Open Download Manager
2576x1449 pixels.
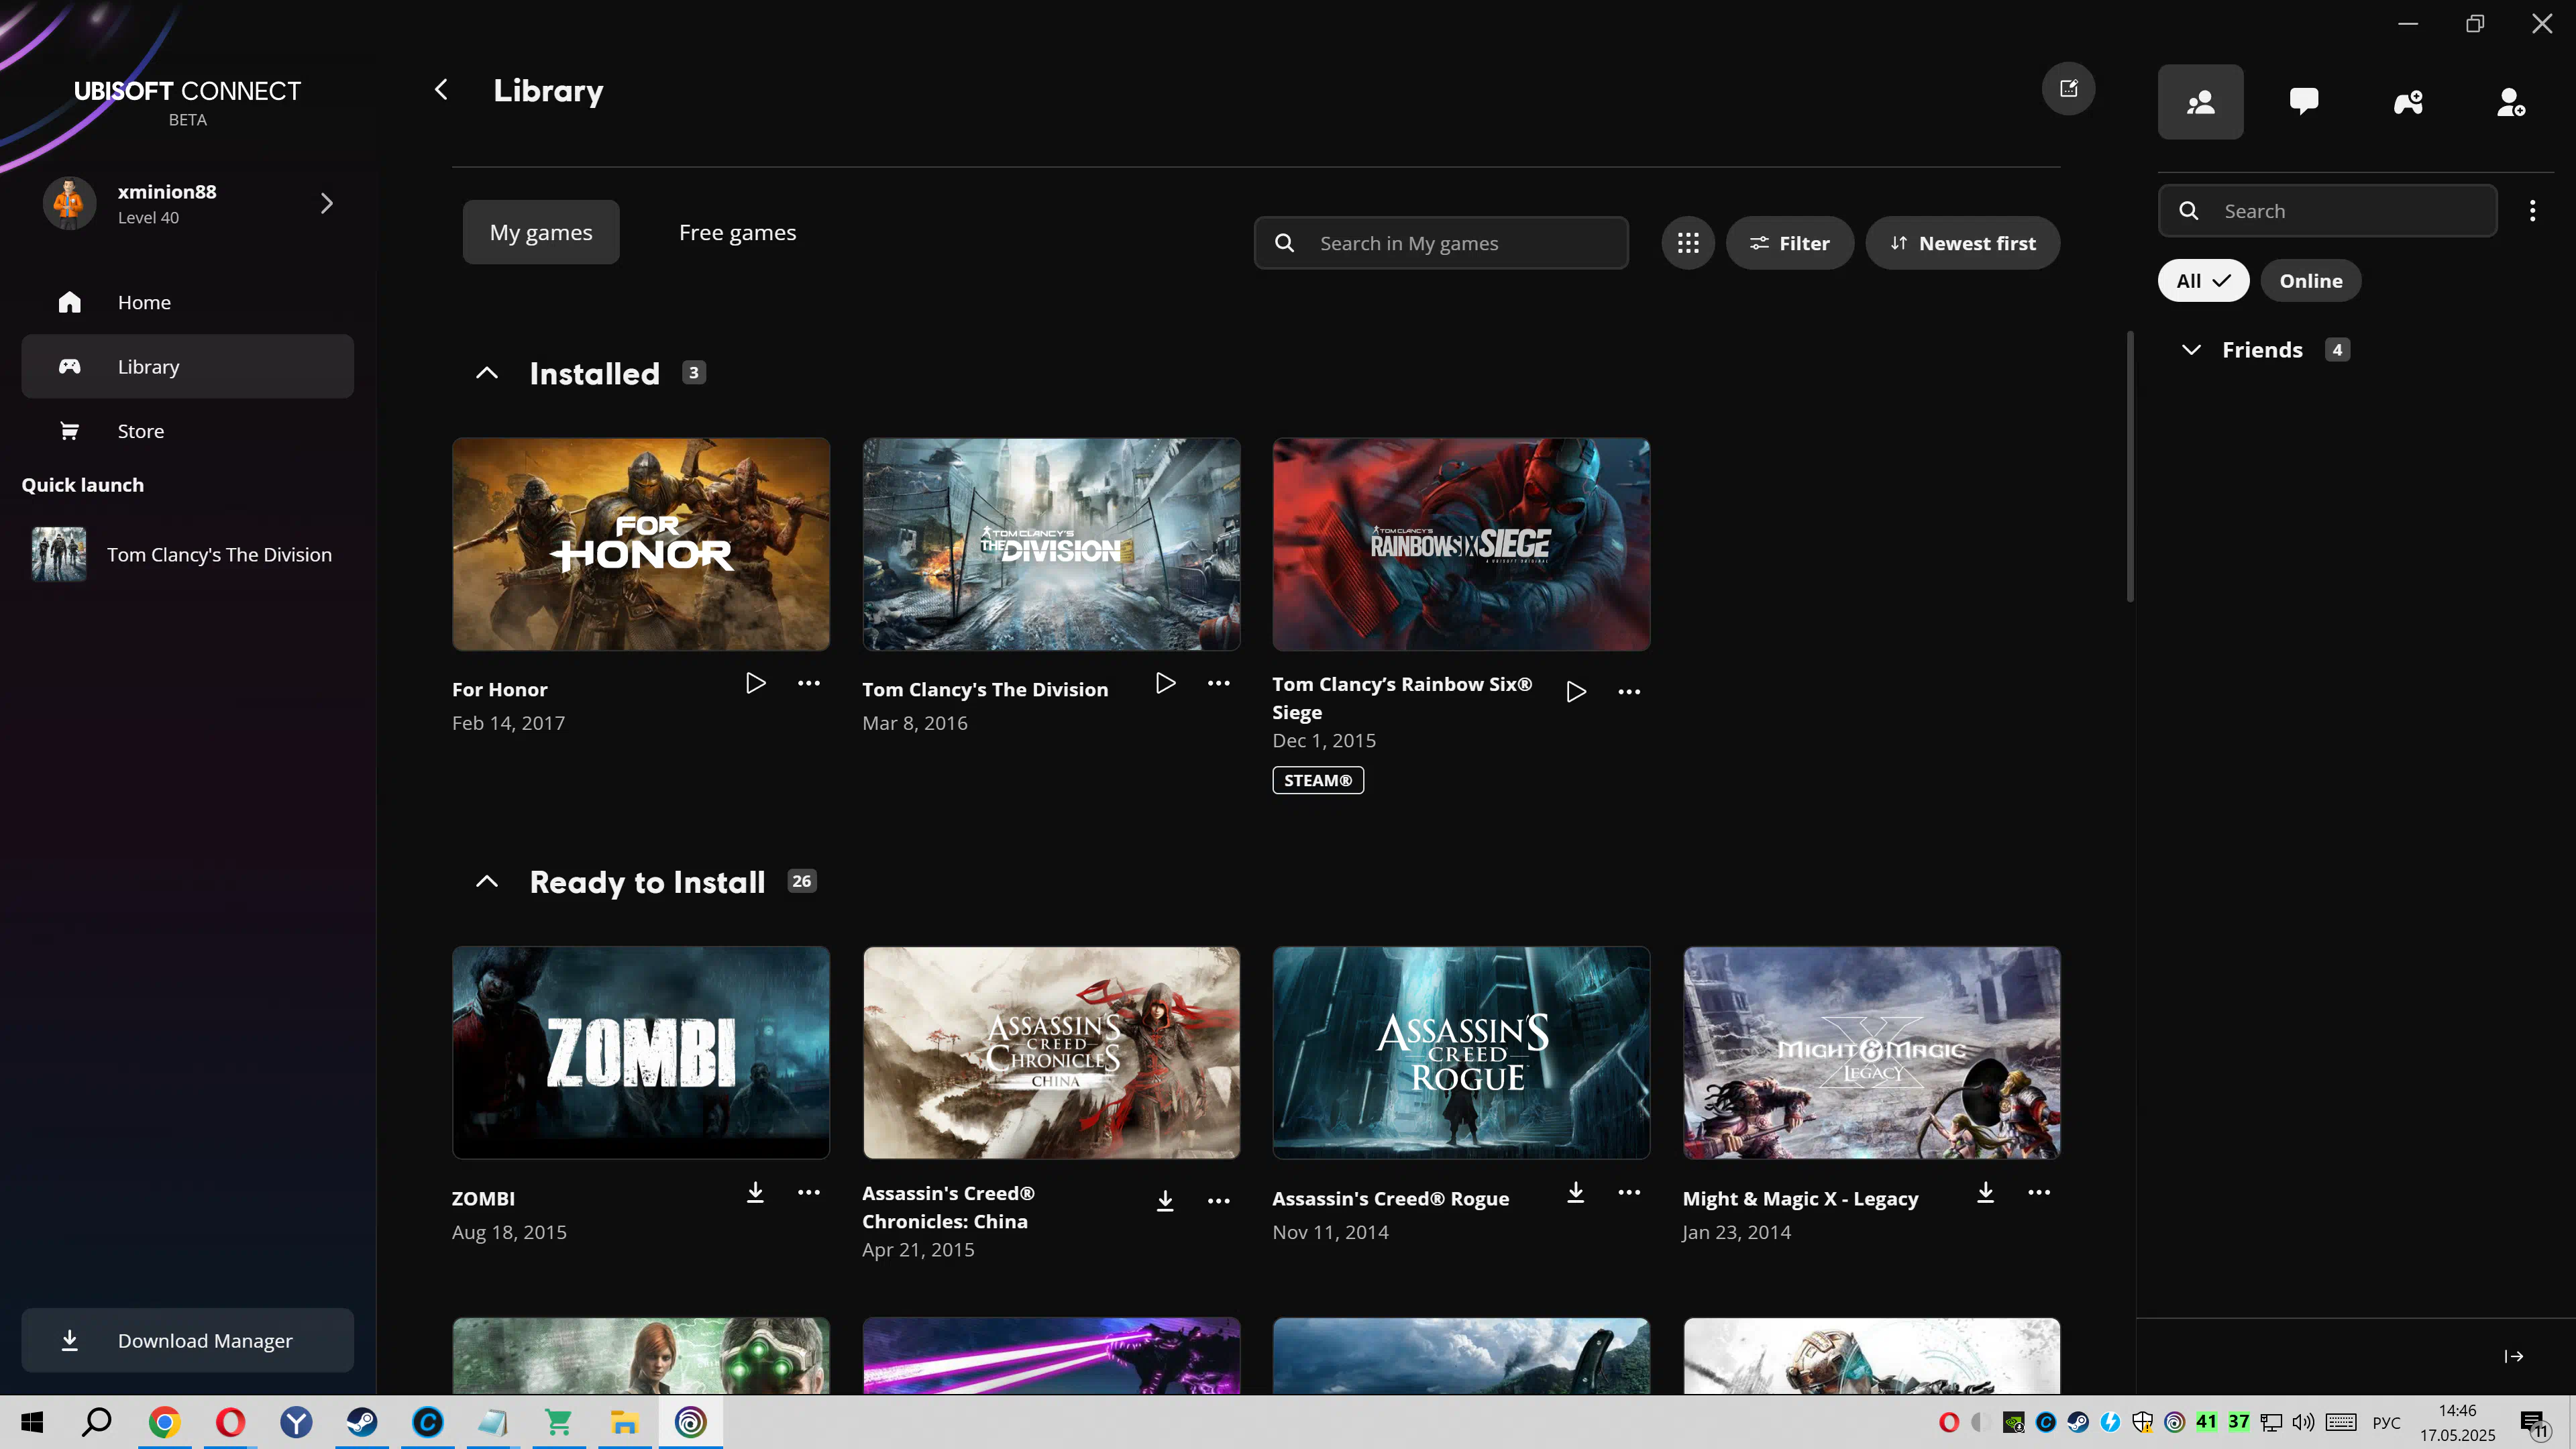[187, 1341]
